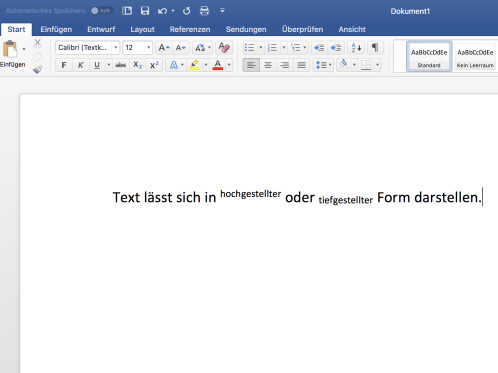Click the word 'hochgestellter' in the document

pyautogui.click(x=251, y=194)
